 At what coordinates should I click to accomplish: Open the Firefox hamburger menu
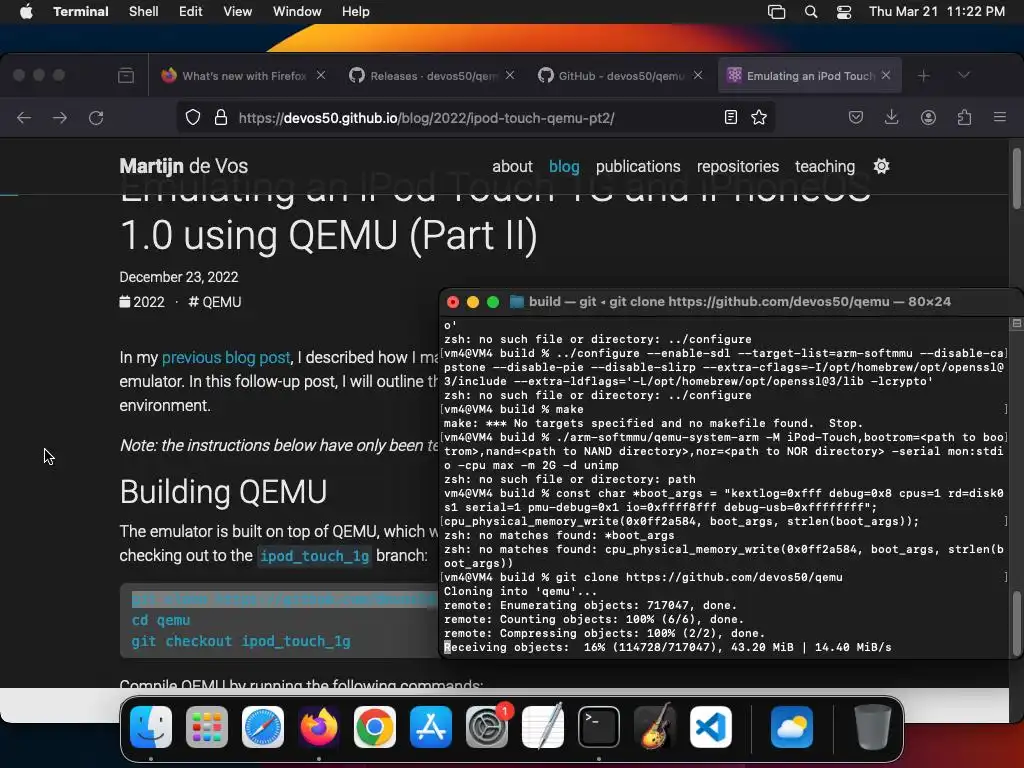coord(1000,118)
